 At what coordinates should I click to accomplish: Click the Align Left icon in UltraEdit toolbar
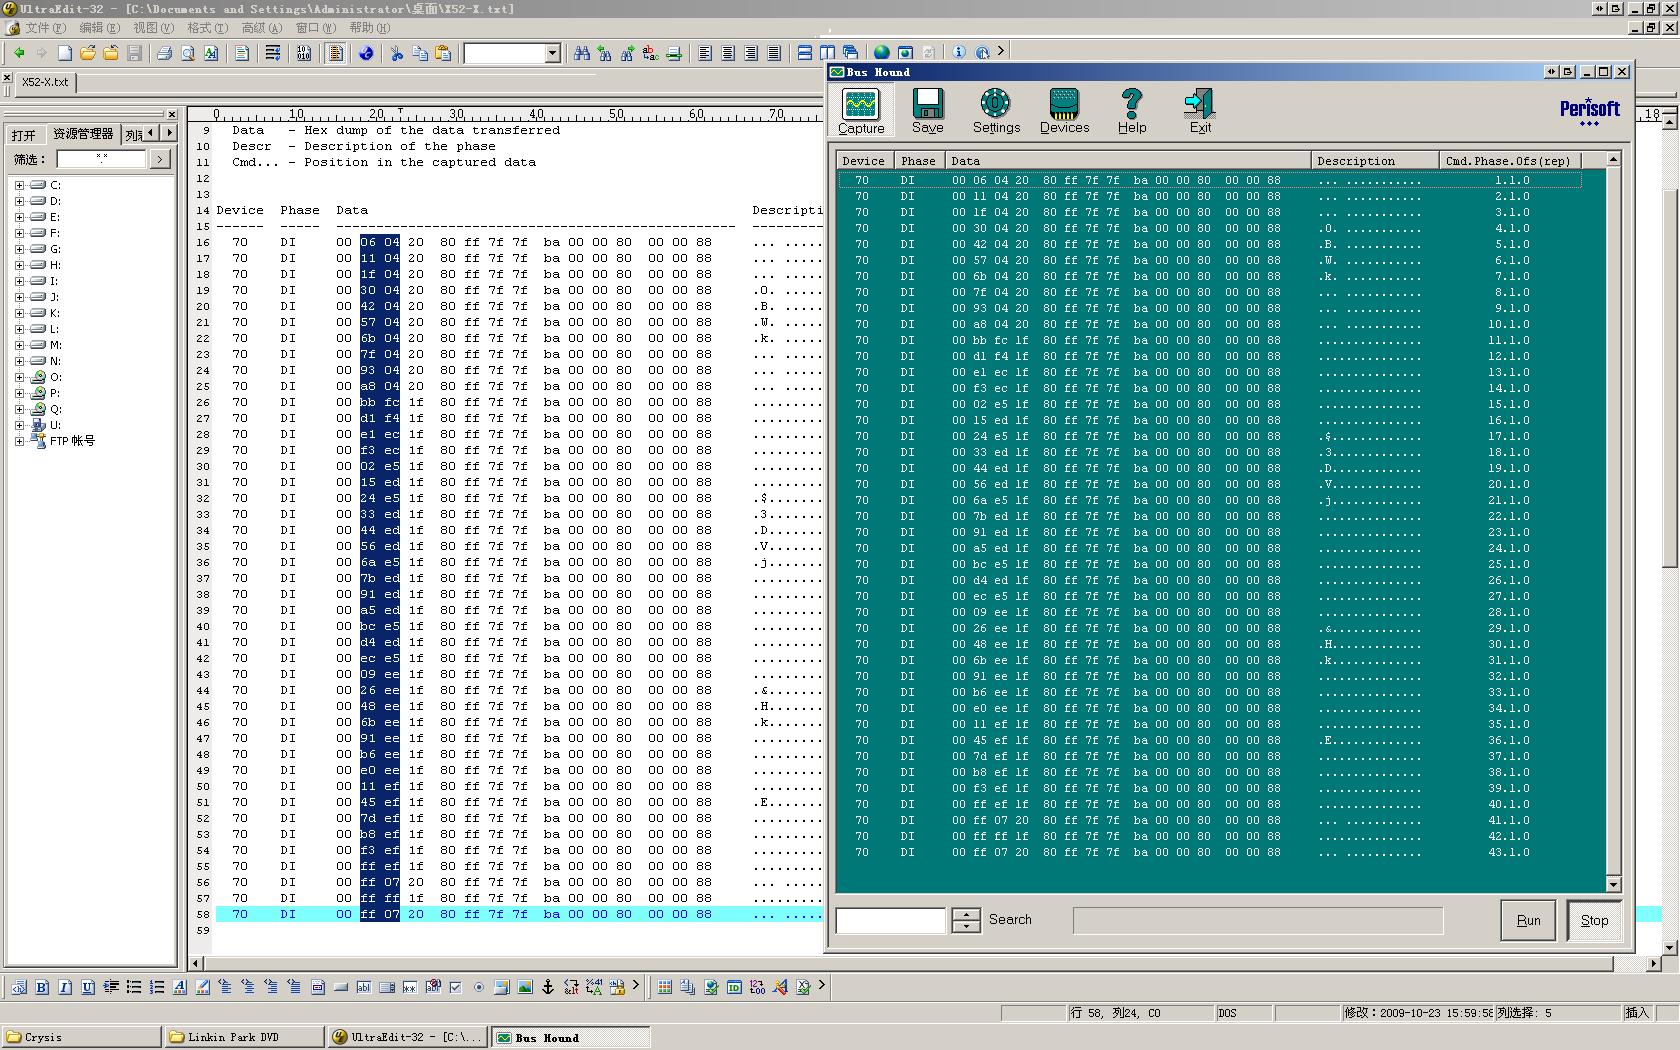tap(705, 53)
